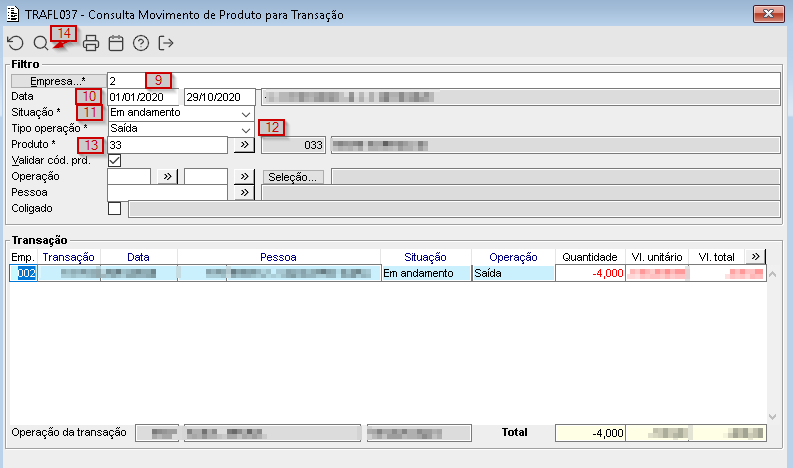Click Saída cell in grid row
Screen dimensions: 793x468
tap(513, 273)
